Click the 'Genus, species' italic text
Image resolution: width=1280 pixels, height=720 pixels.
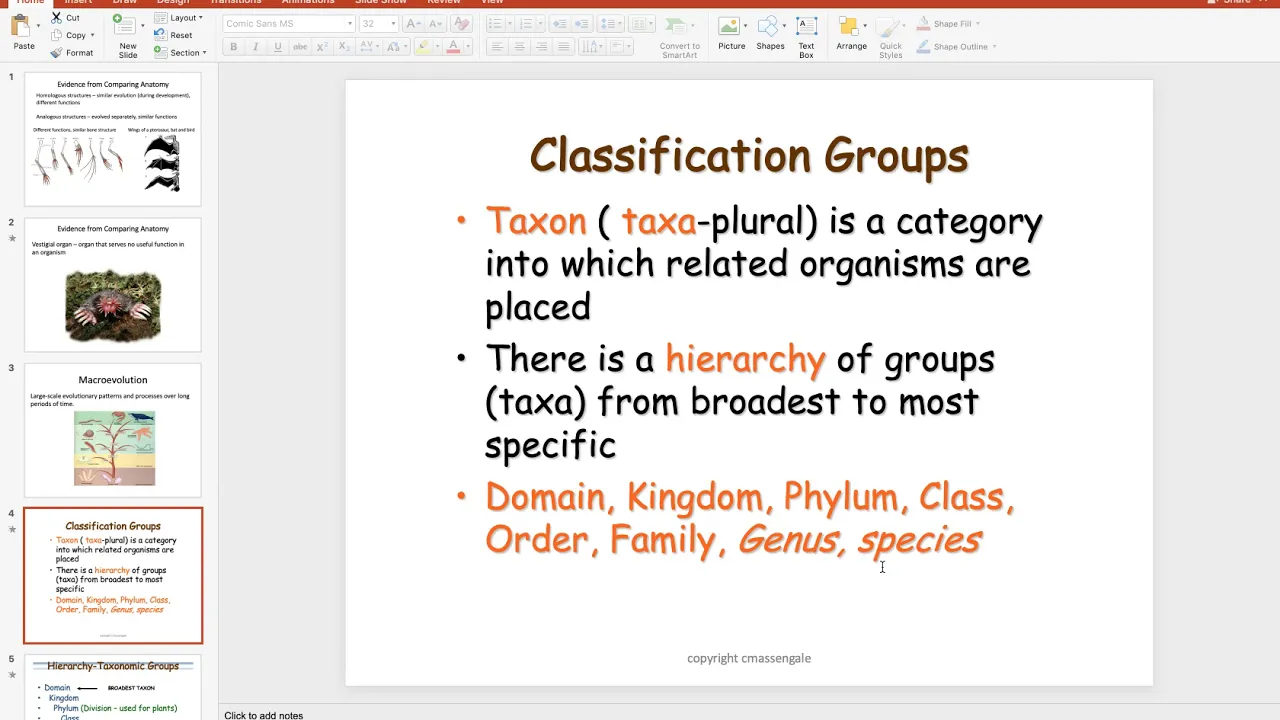pyautogui.click(x=860, y=541)
